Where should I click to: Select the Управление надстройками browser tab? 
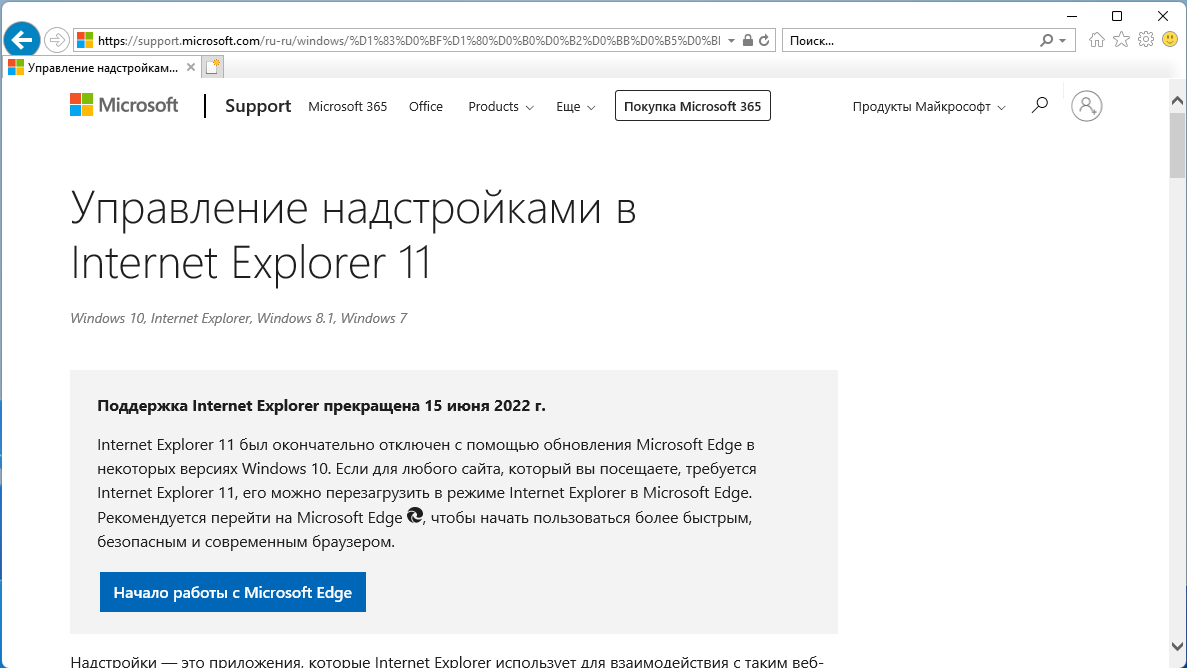102,67
